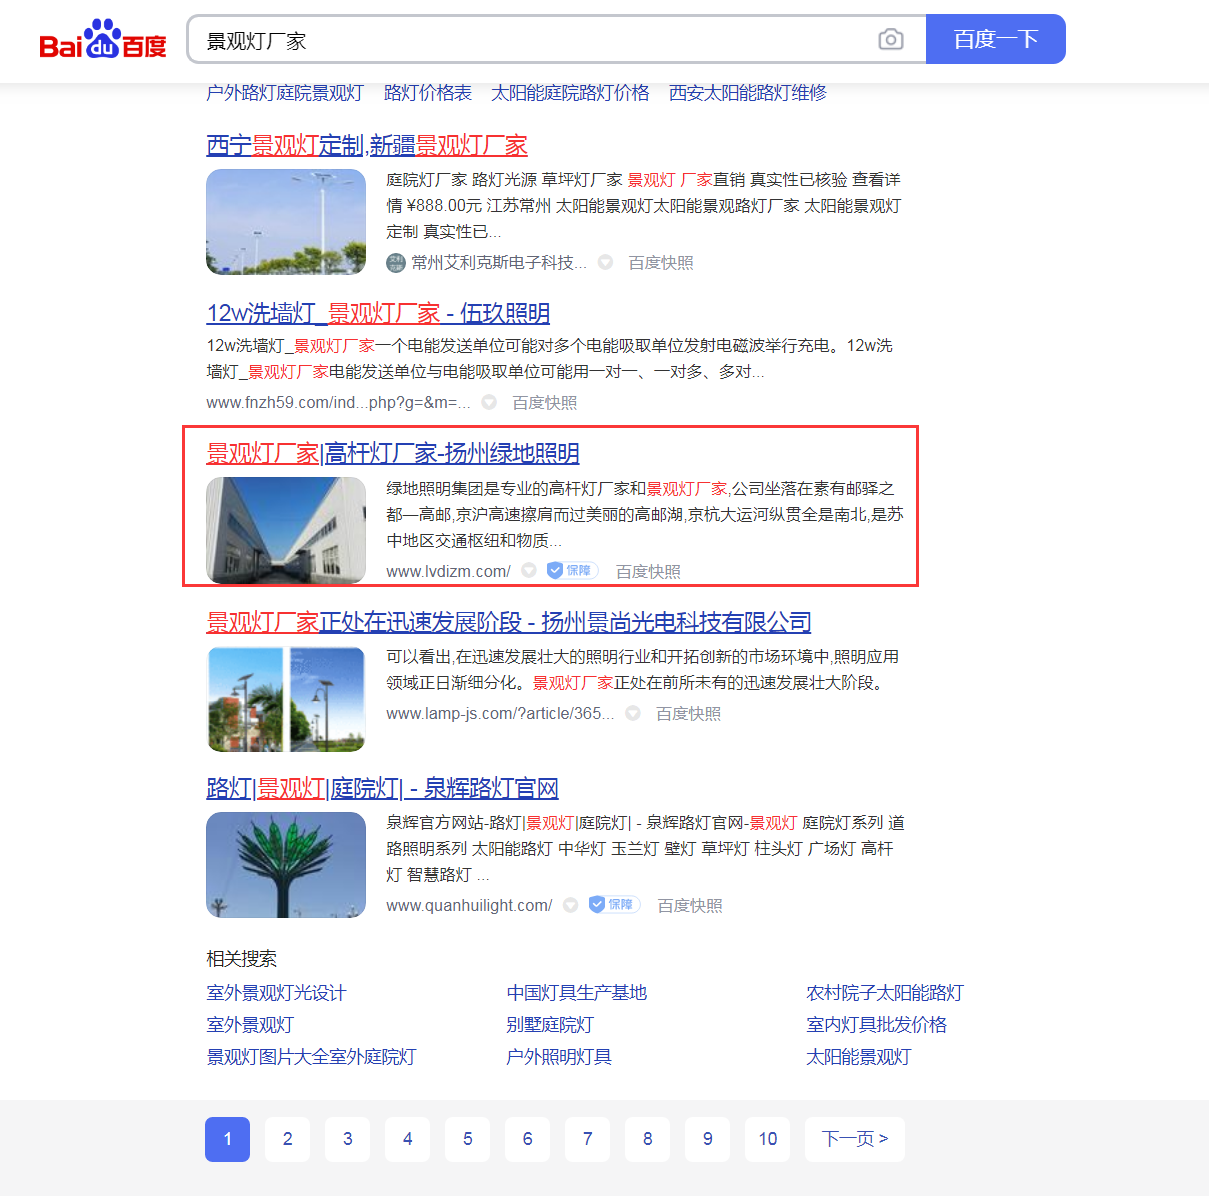Open 百度快照 for the quanhuilight.com result
This screenshot has width=1209, height=1196.
point(690,906)
